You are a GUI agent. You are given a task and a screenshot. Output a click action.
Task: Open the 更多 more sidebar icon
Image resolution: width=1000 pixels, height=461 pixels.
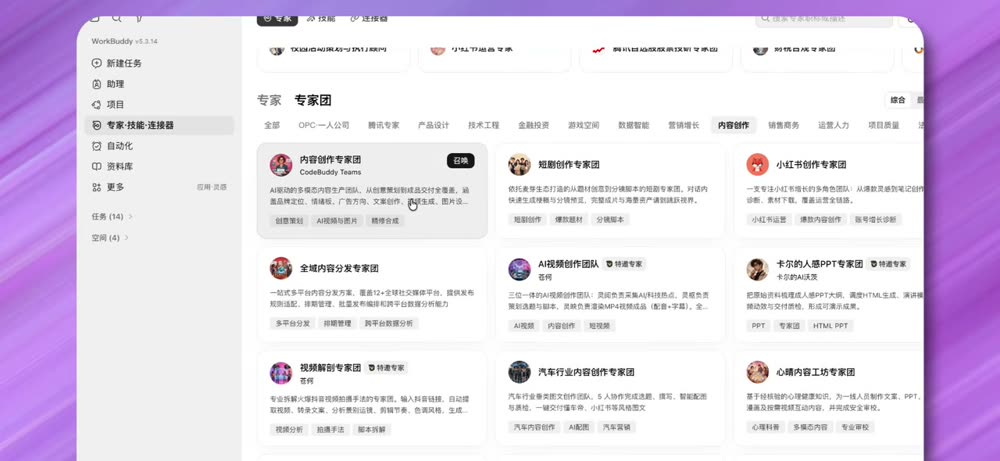(96, 187)
